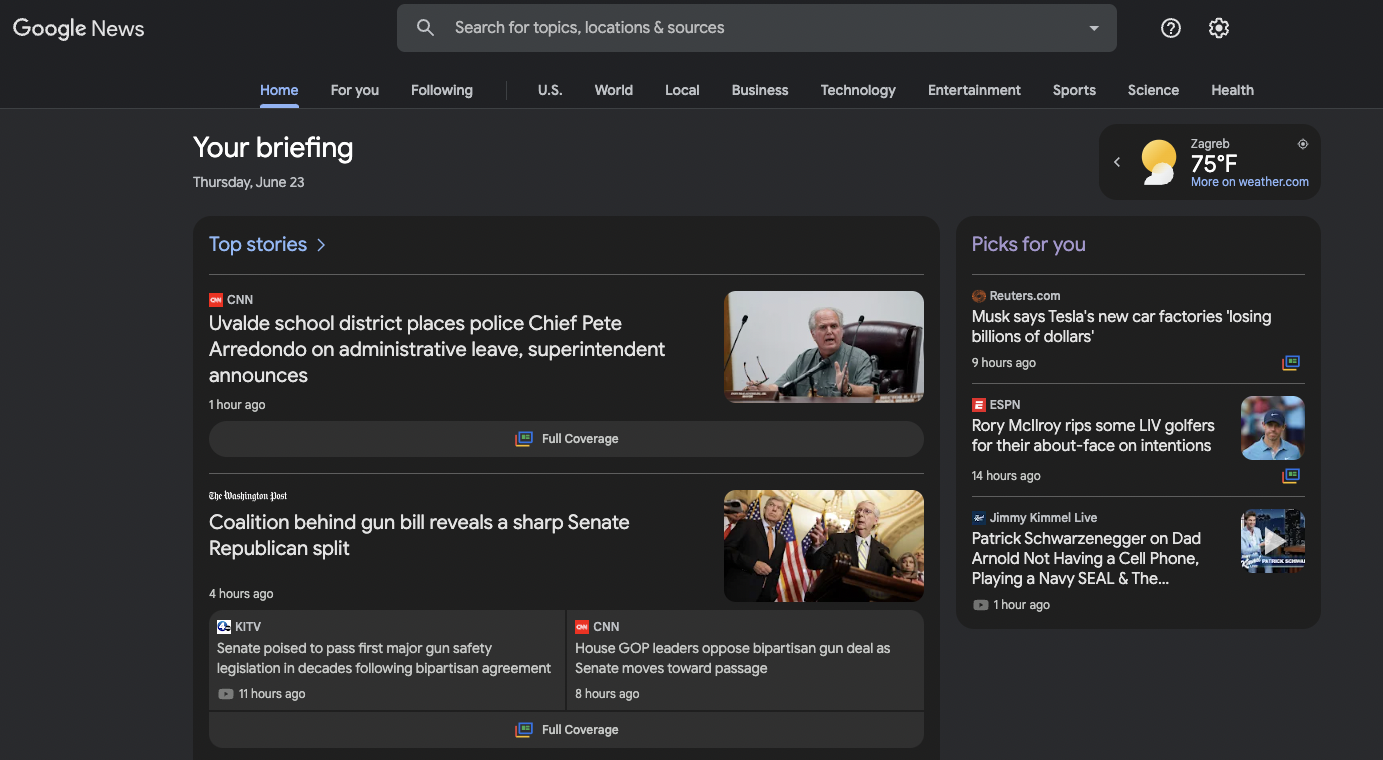The width and height of the screenshot is (1383, 760).
Task: Open More on weather.com link
Action: (1250, 182)
